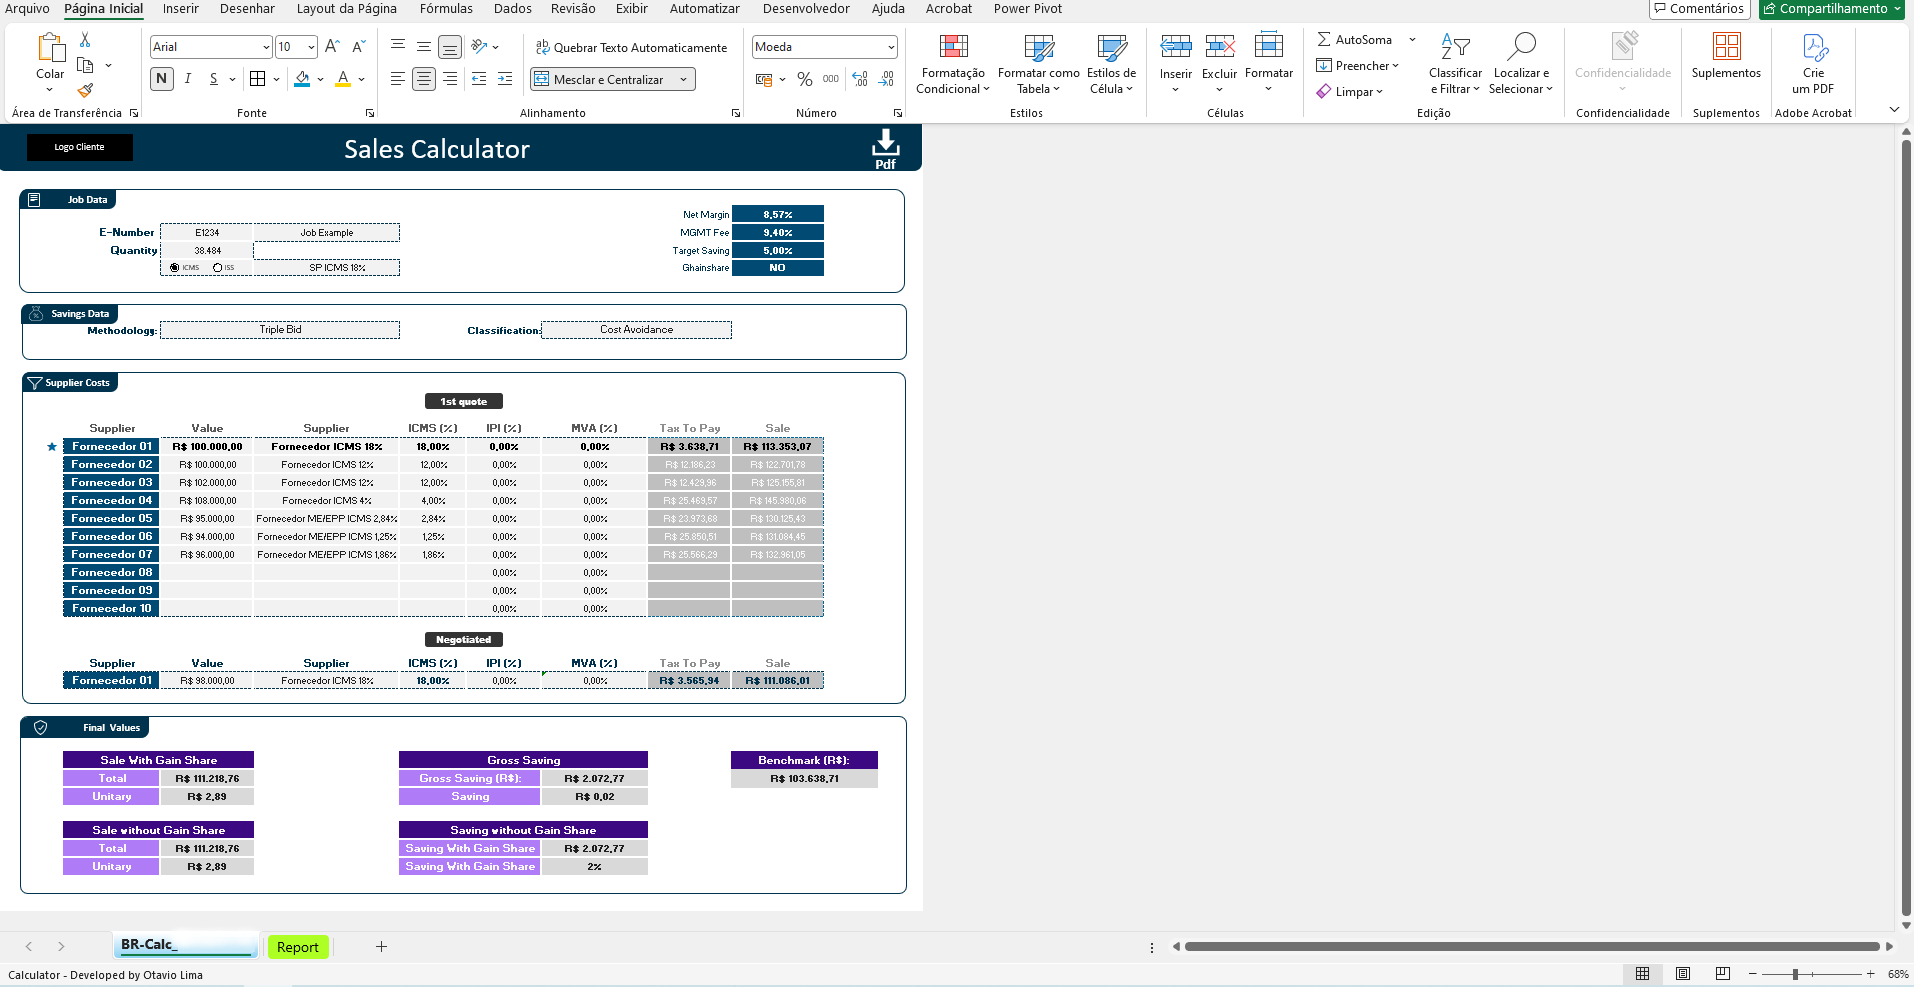Click the Suplementos add-ins icon

point(1727,46)
